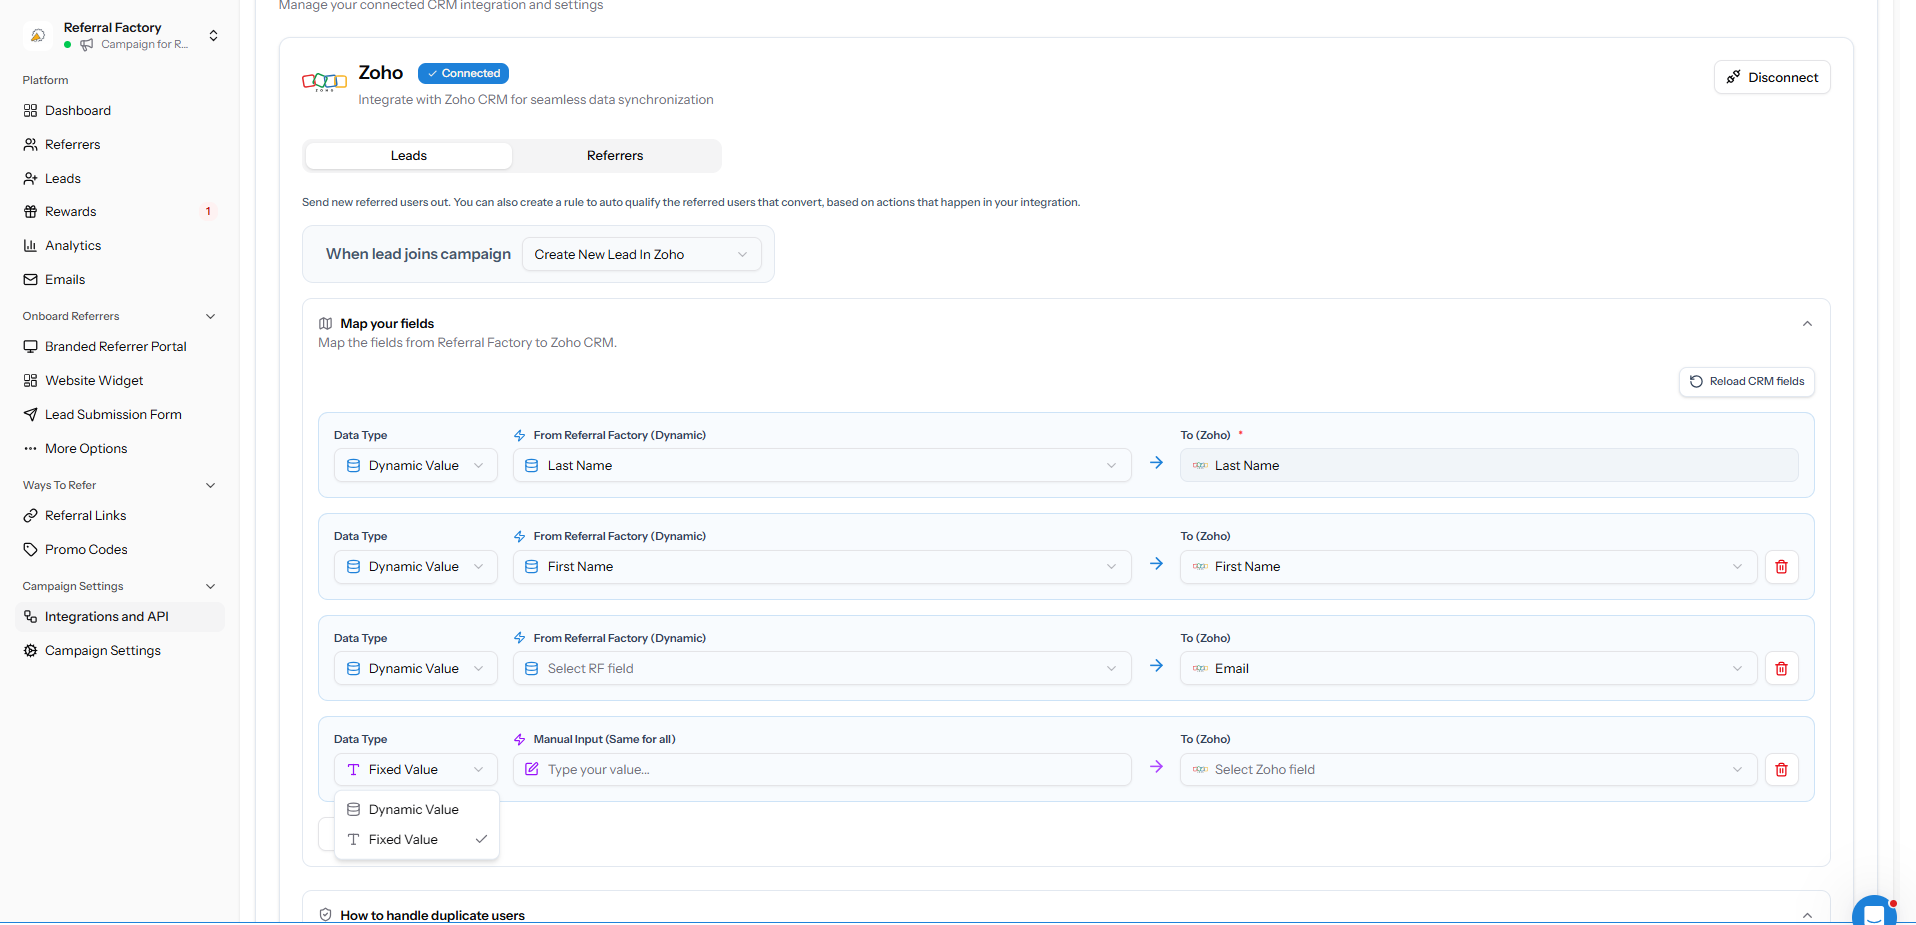Click the arrow icon in Email row
This screenshot has width=1916, height=925.
[1156, 666]
